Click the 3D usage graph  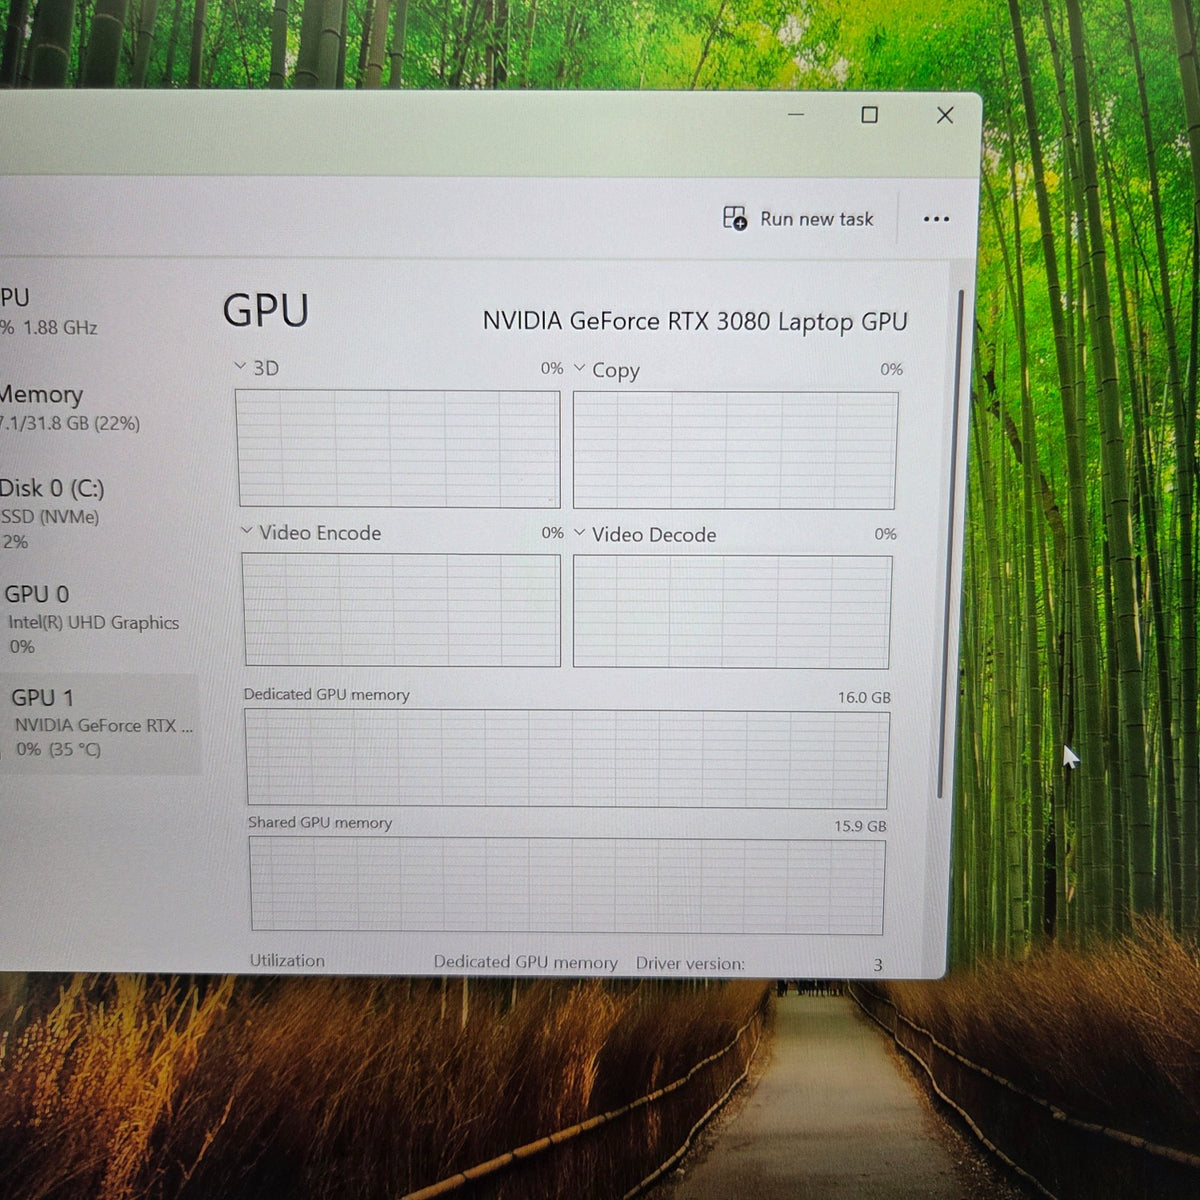399,448
